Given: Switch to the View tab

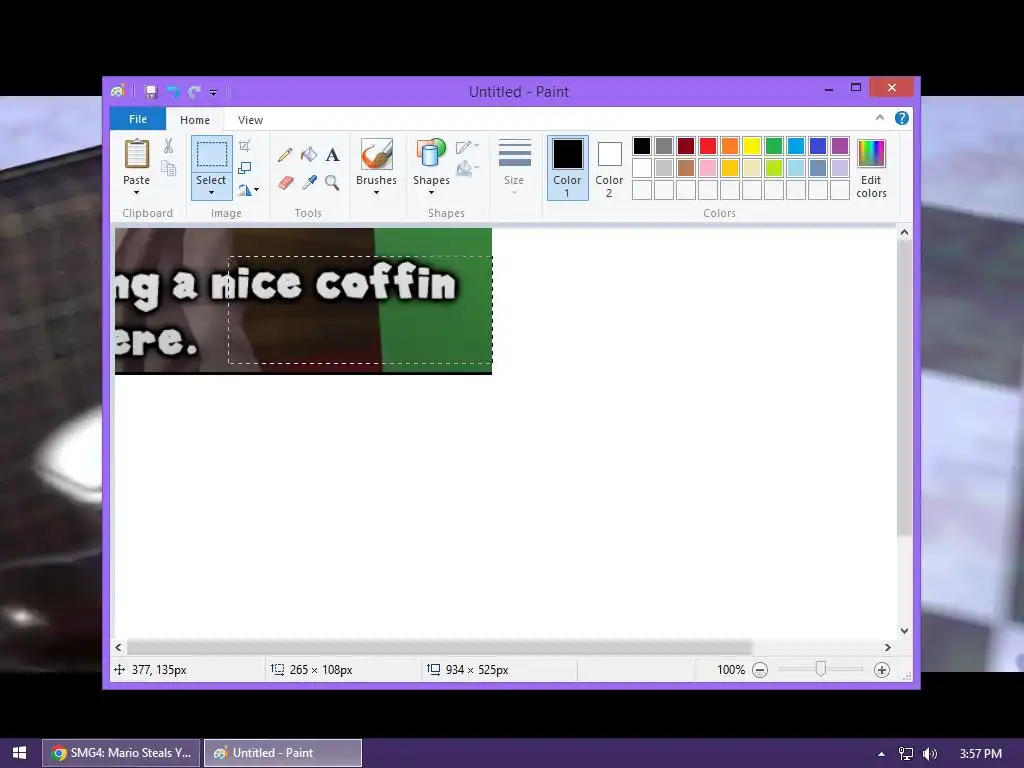Looking at the screenshot, I should pyautogui.click(x=250, y=120).
